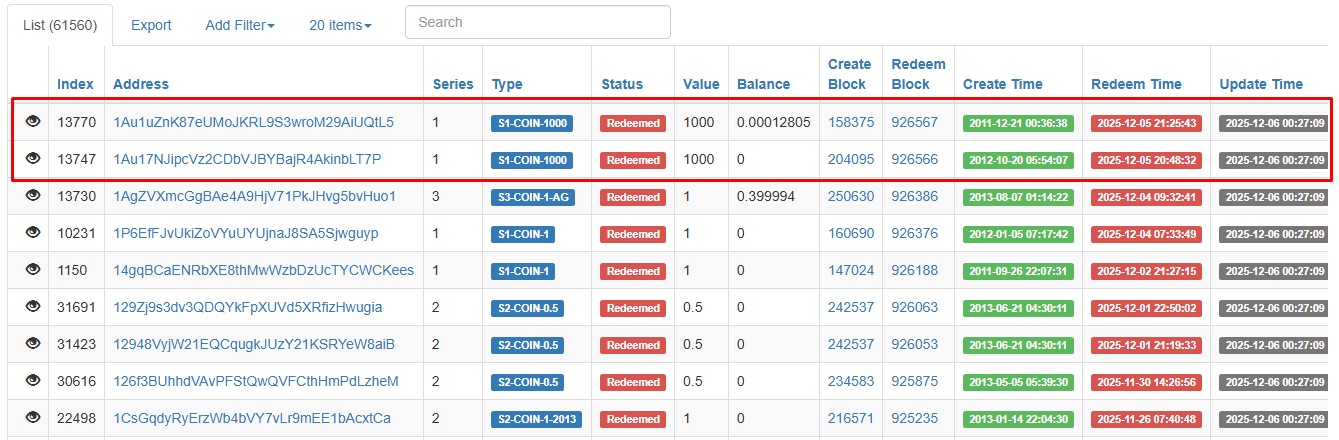The image size is (1339, 440).
Task: Switch to the List (61560) tab
Action: 60,25
